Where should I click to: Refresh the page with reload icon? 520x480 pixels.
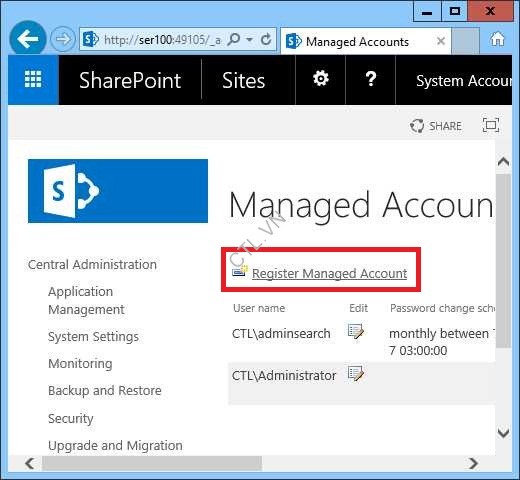[x=266, y=39]
